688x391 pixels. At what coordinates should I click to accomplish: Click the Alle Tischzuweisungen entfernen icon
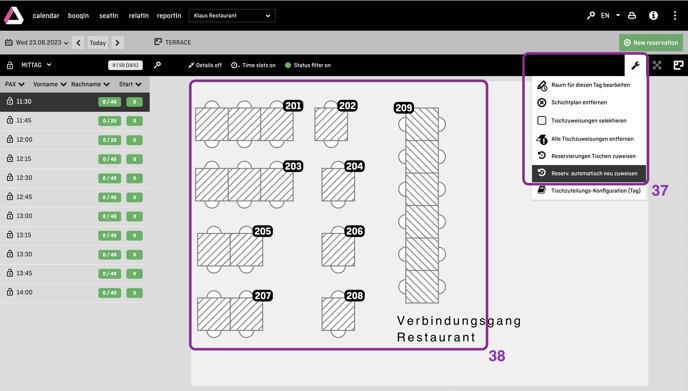[x=542, y=139]
